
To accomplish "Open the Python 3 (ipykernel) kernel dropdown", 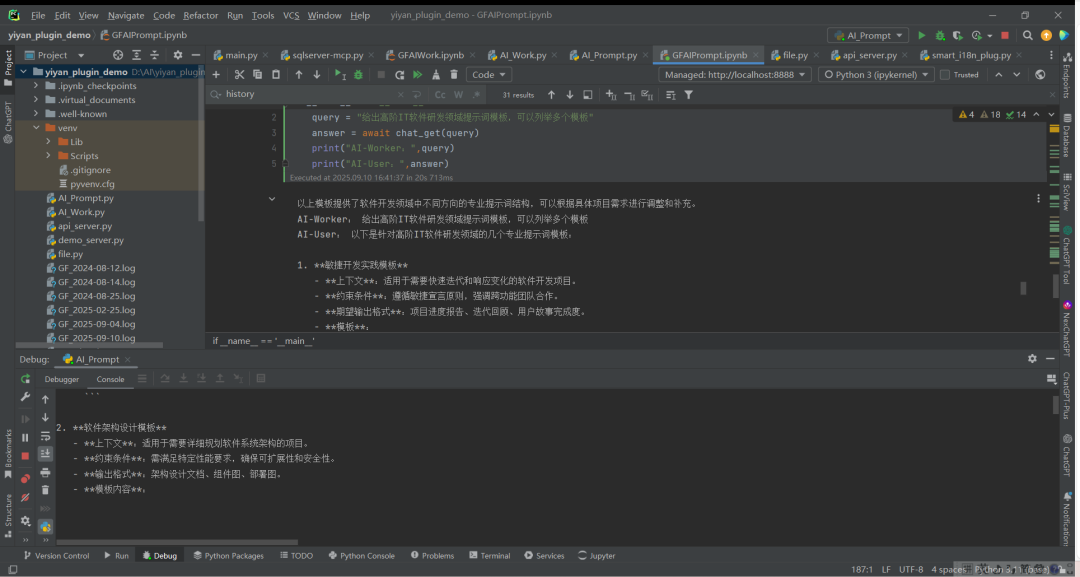I will (876, 75).
